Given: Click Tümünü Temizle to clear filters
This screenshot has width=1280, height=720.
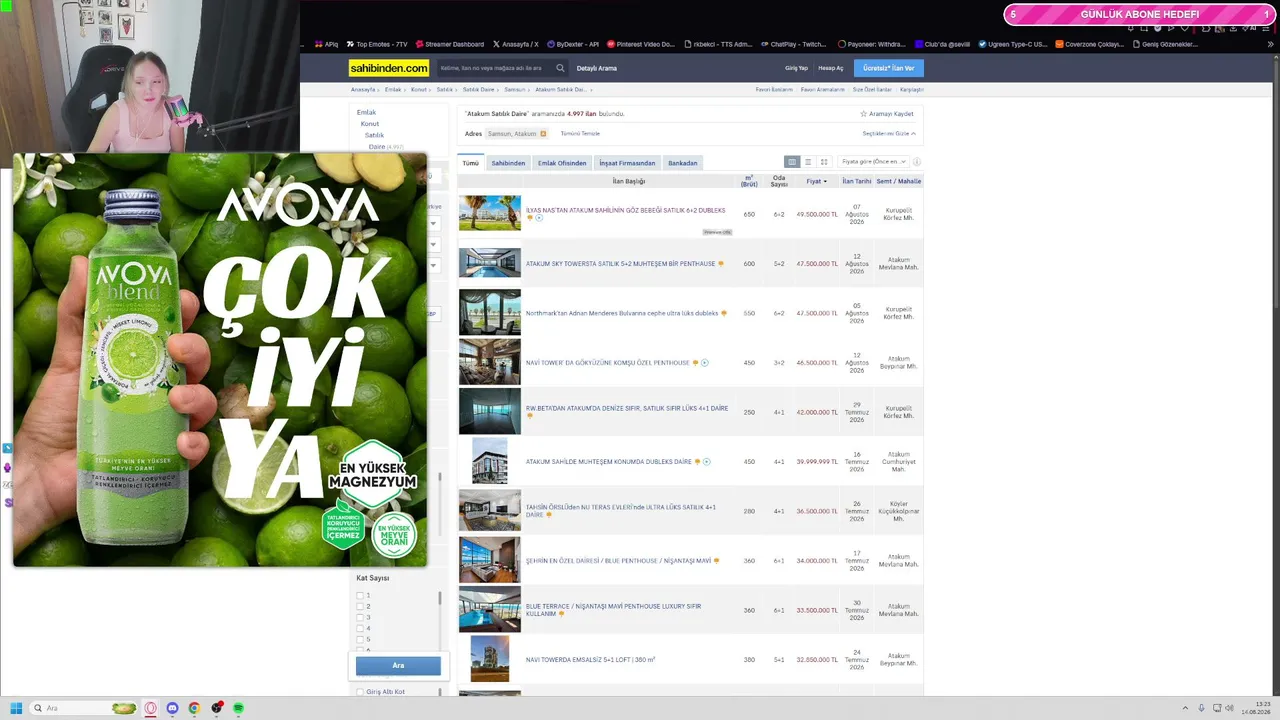Looking at the screenshot, I should [580, 133].
